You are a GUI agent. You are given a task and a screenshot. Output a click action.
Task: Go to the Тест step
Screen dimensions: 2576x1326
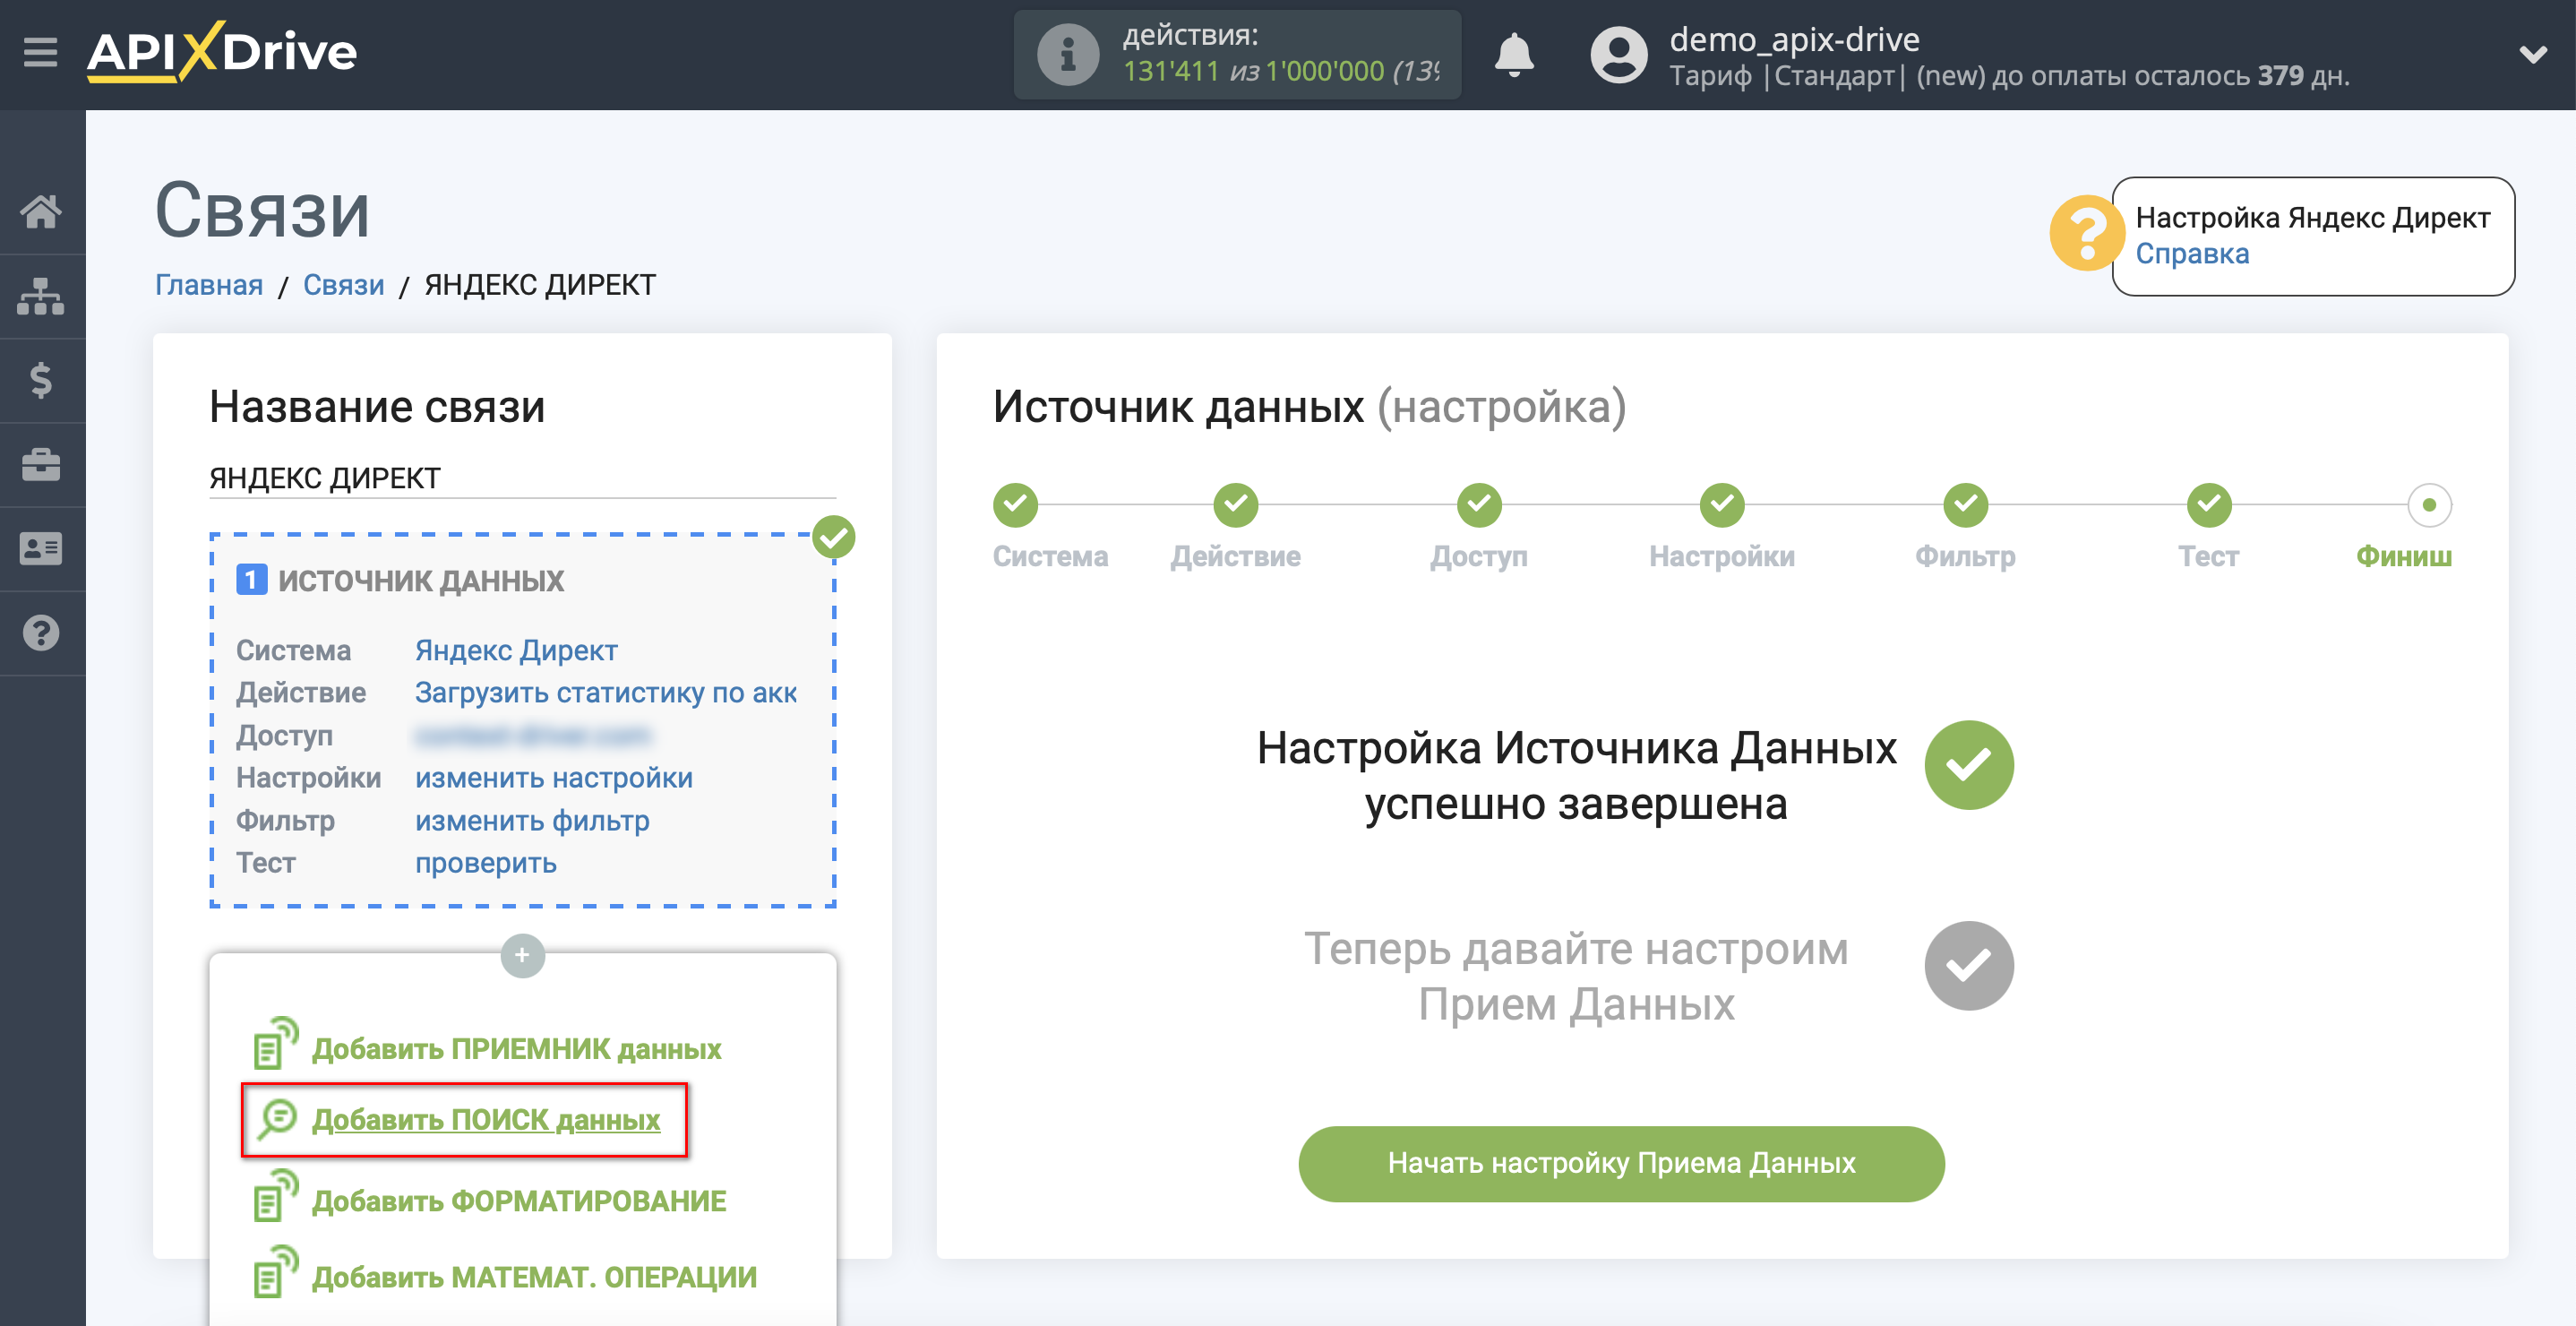coord(2209,505)
